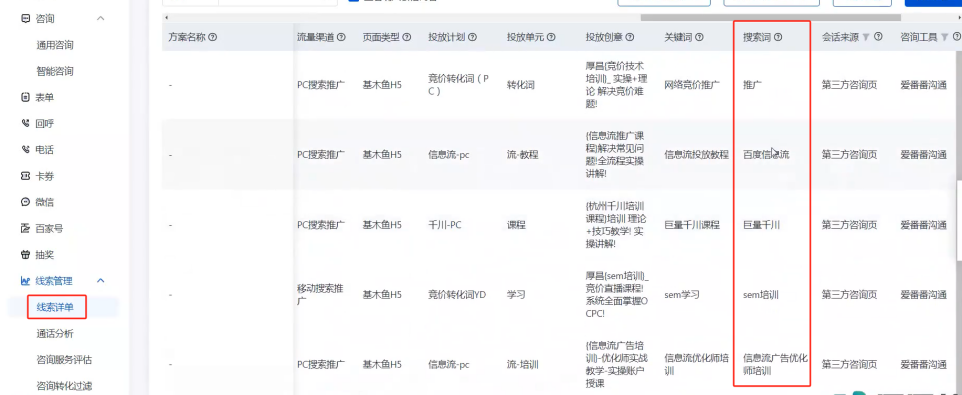Screen dimensions: 962x395
Task: Click keyword cell 信息流优化师培训
Action: coord(696,364)
